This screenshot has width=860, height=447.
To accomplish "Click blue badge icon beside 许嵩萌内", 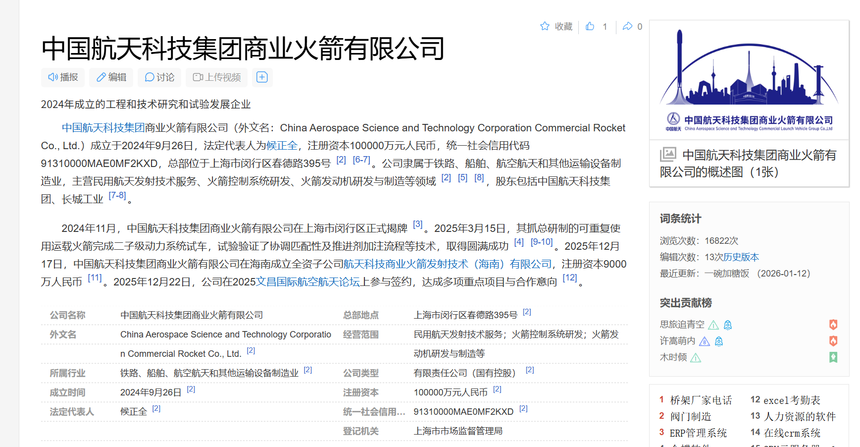I will (x=719, y=342).
